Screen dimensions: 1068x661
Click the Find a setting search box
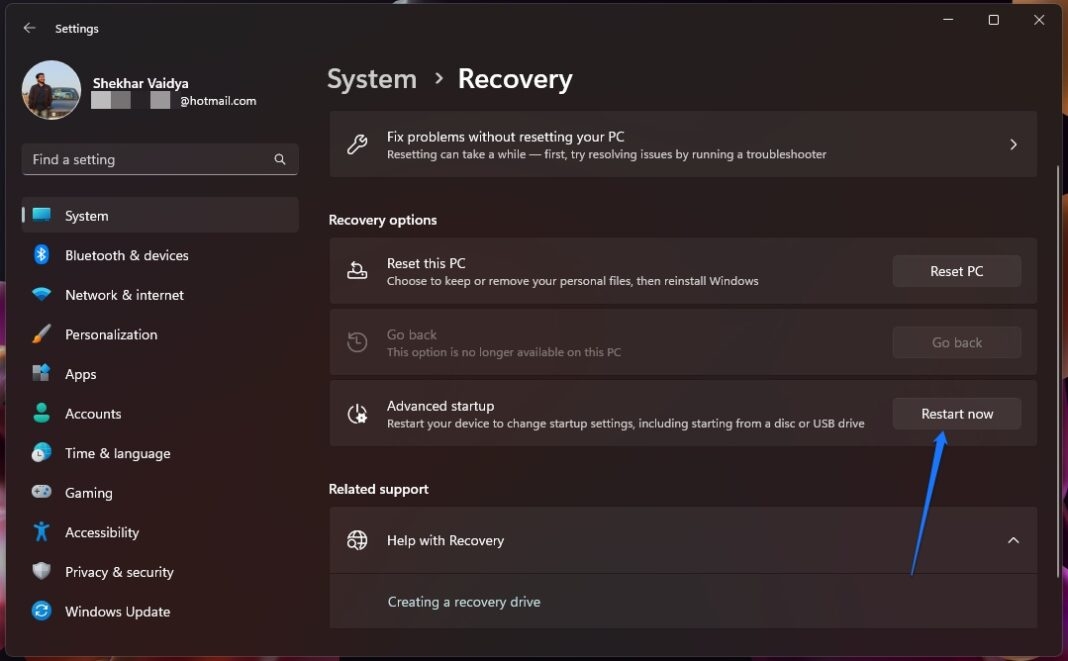[x=159, y=159]
